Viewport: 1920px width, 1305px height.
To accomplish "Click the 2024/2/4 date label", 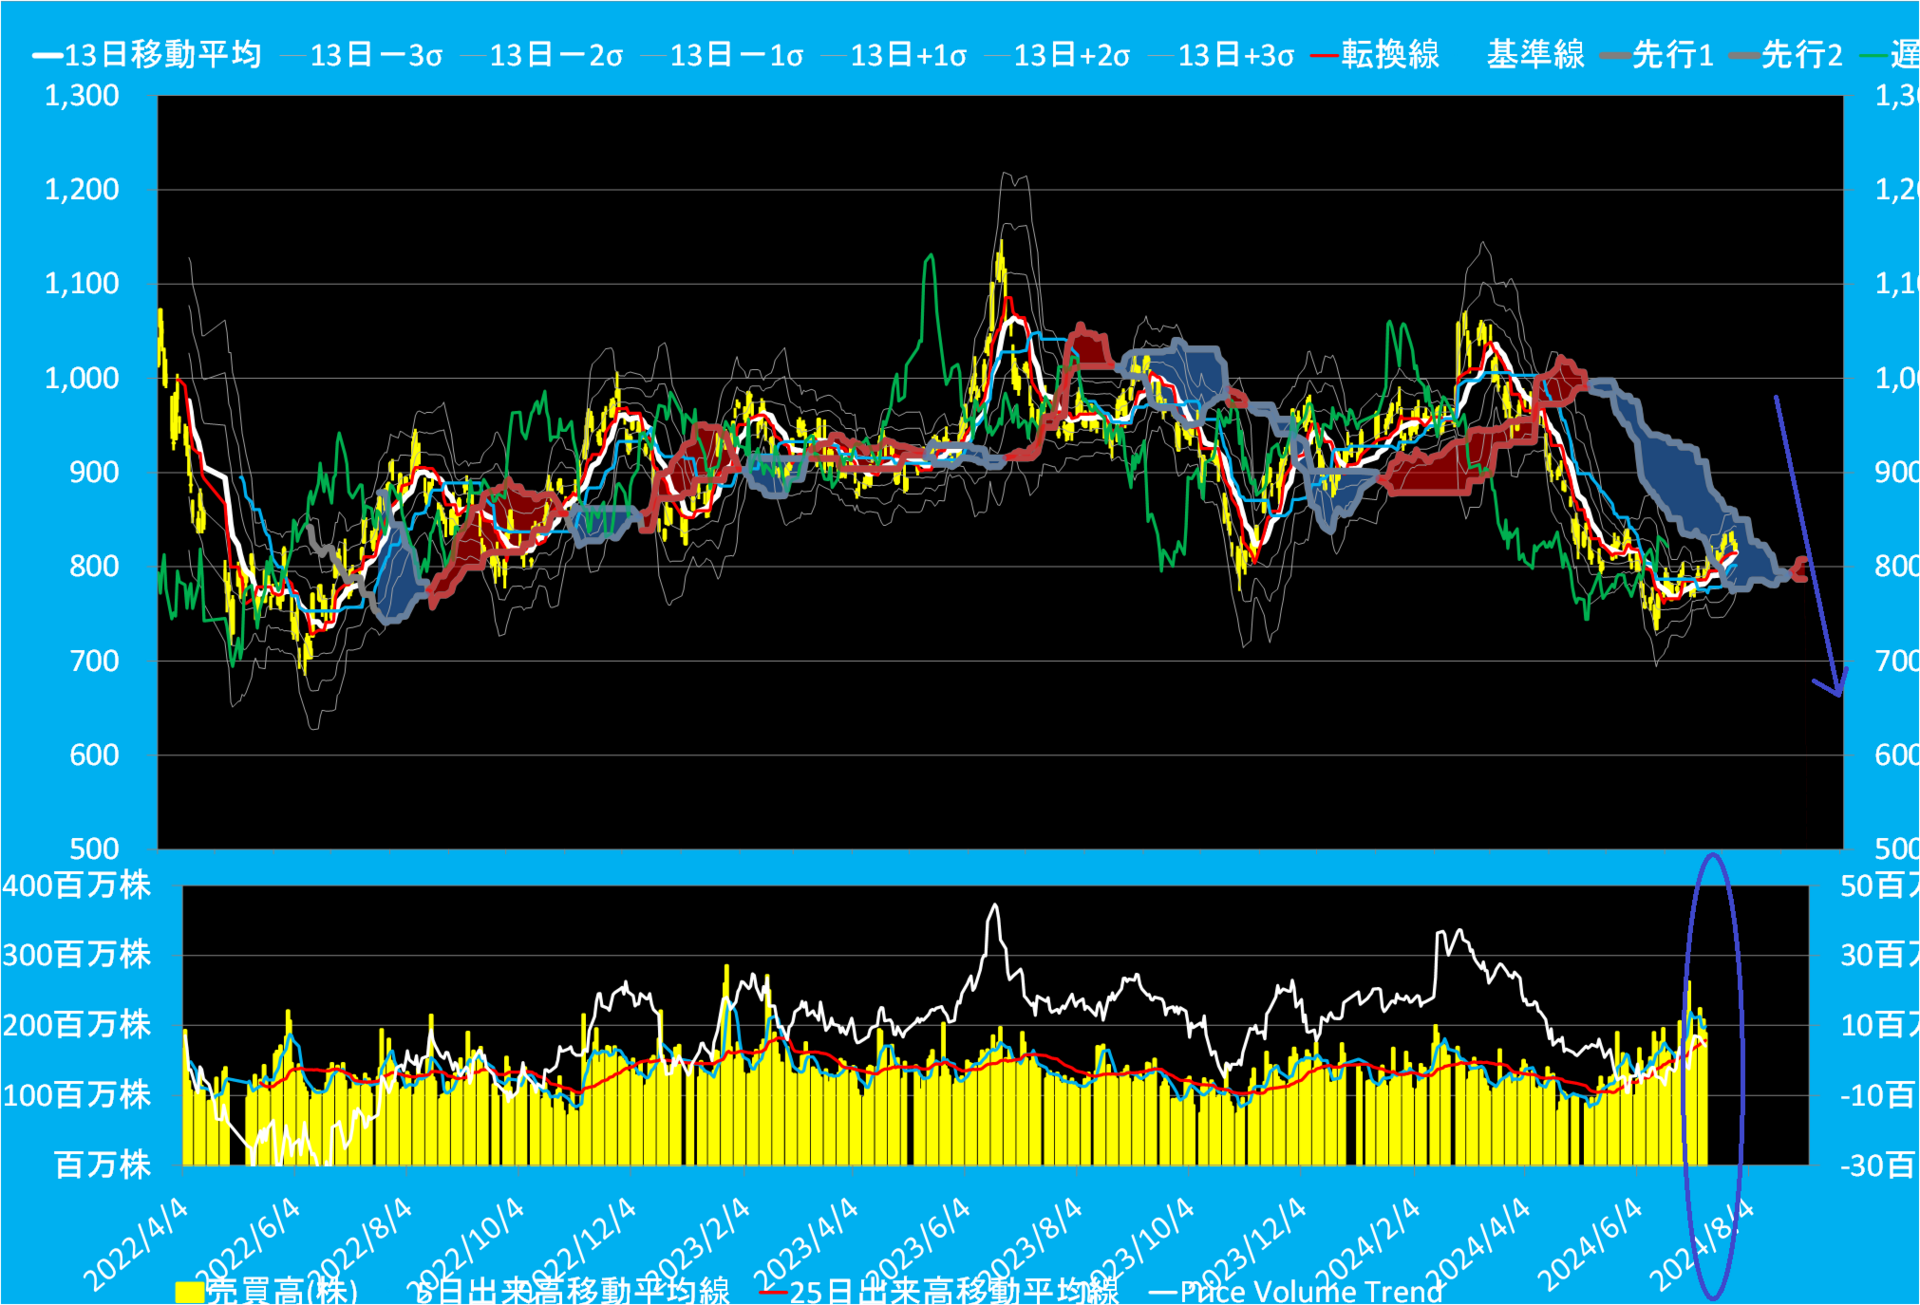I will [x=1366, y=1245].
